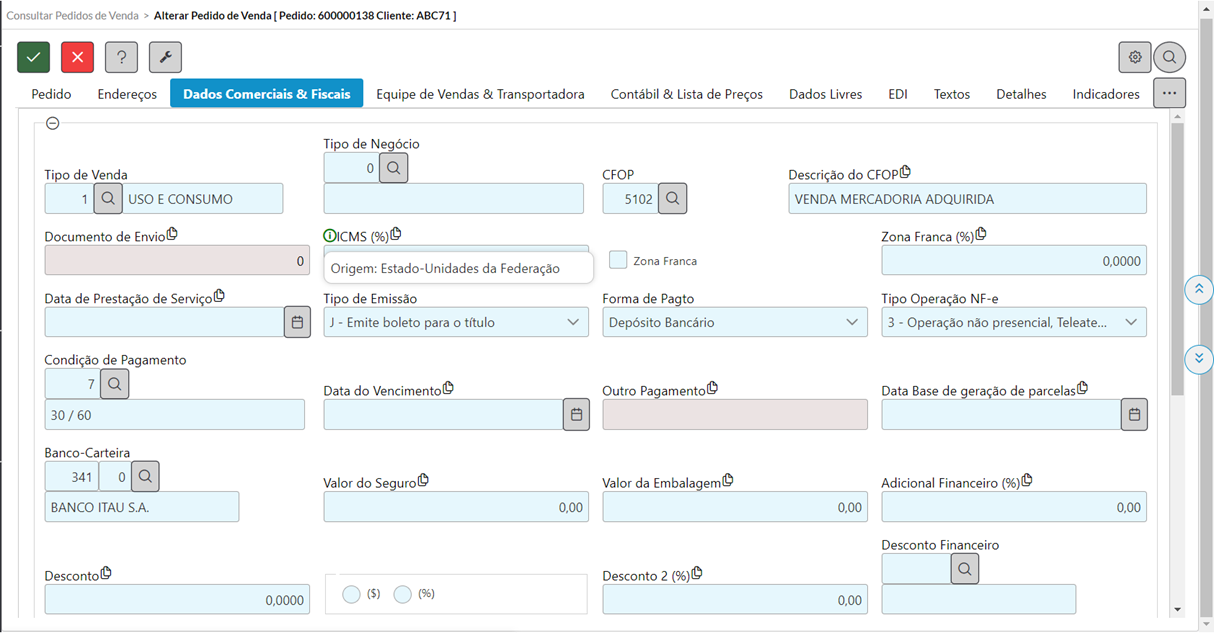Select the Dados Comerciais & Fiscais tab

click(x=267, y=94)
